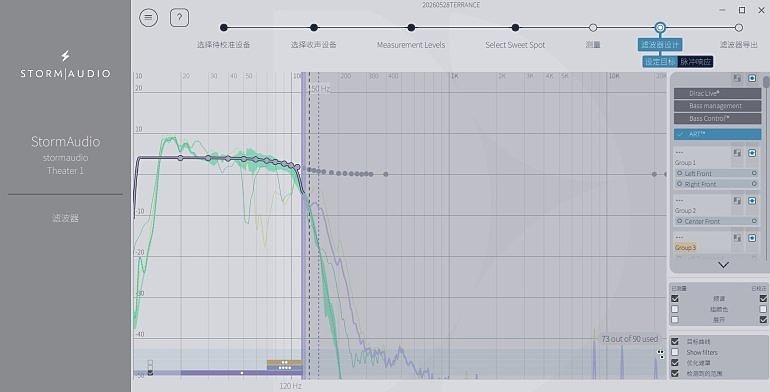Toggle corrected checkbox in the second row

pyautogui.click(x=763, y=309)
